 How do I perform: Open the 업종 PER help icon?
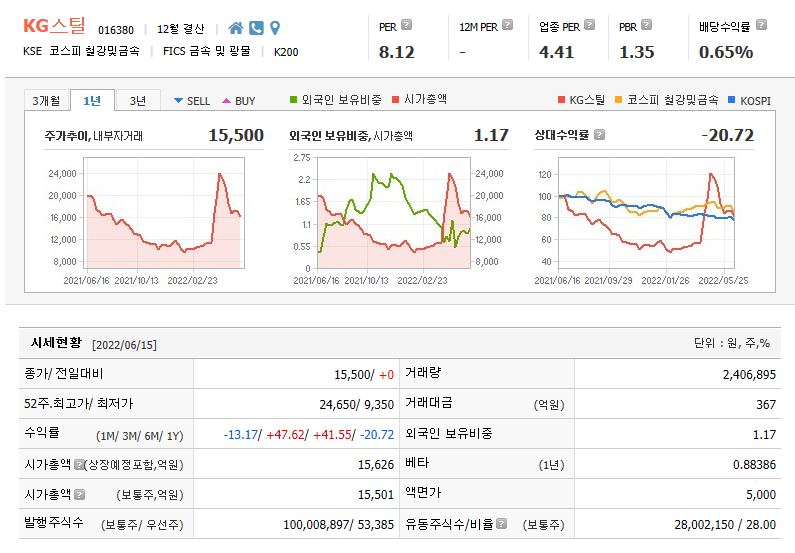point(589,24)
